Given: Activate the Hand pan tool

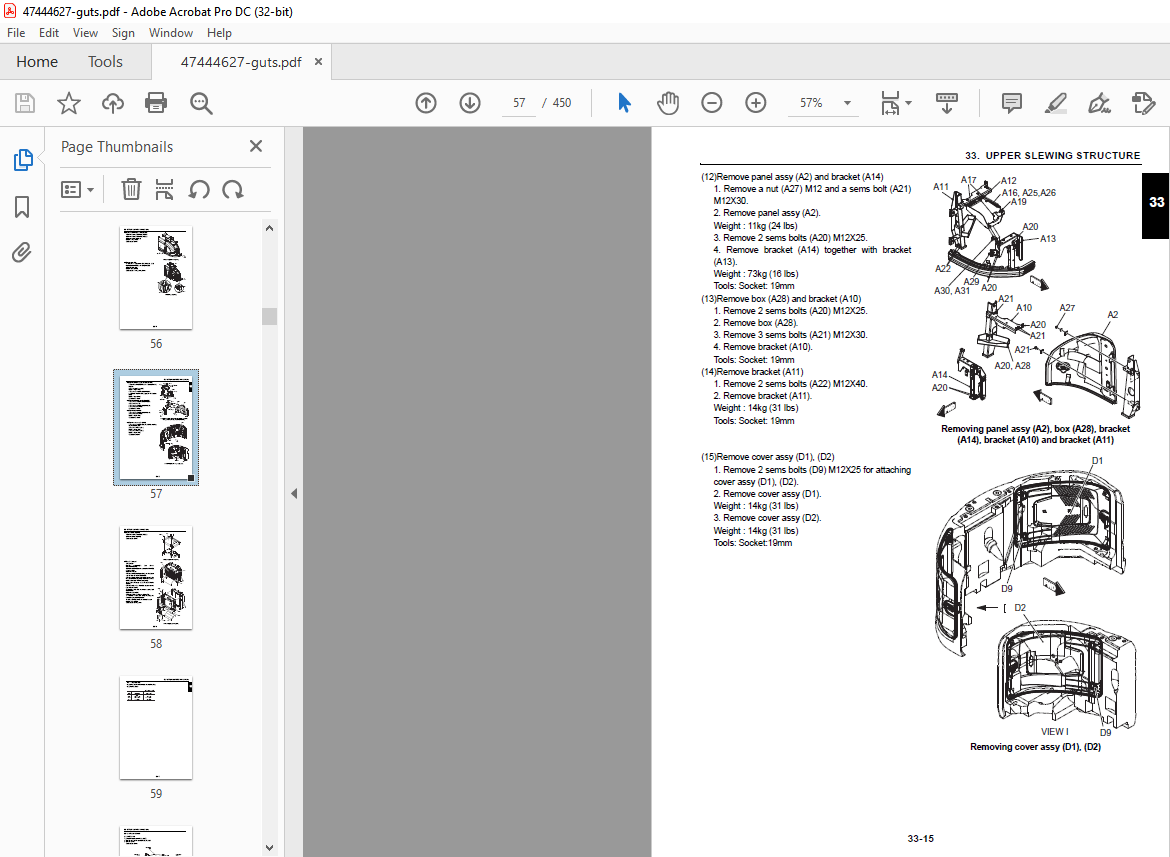Looking at the screenshot, I should point(668,103).
